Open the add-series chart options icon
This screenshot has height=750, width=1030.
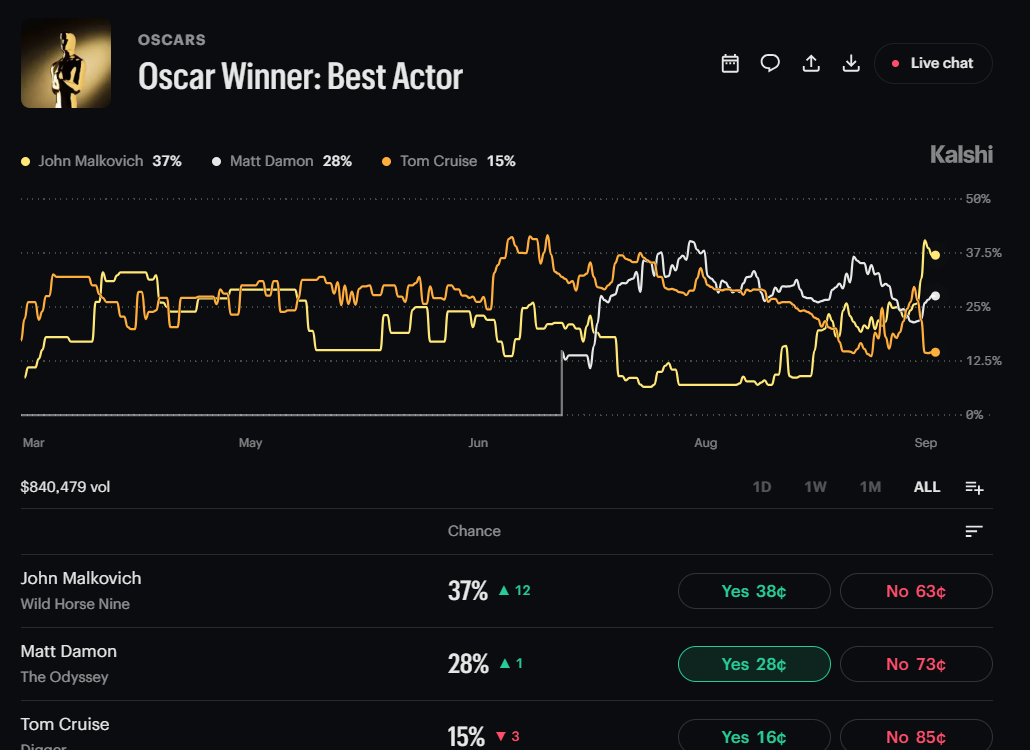click(974, 487)
